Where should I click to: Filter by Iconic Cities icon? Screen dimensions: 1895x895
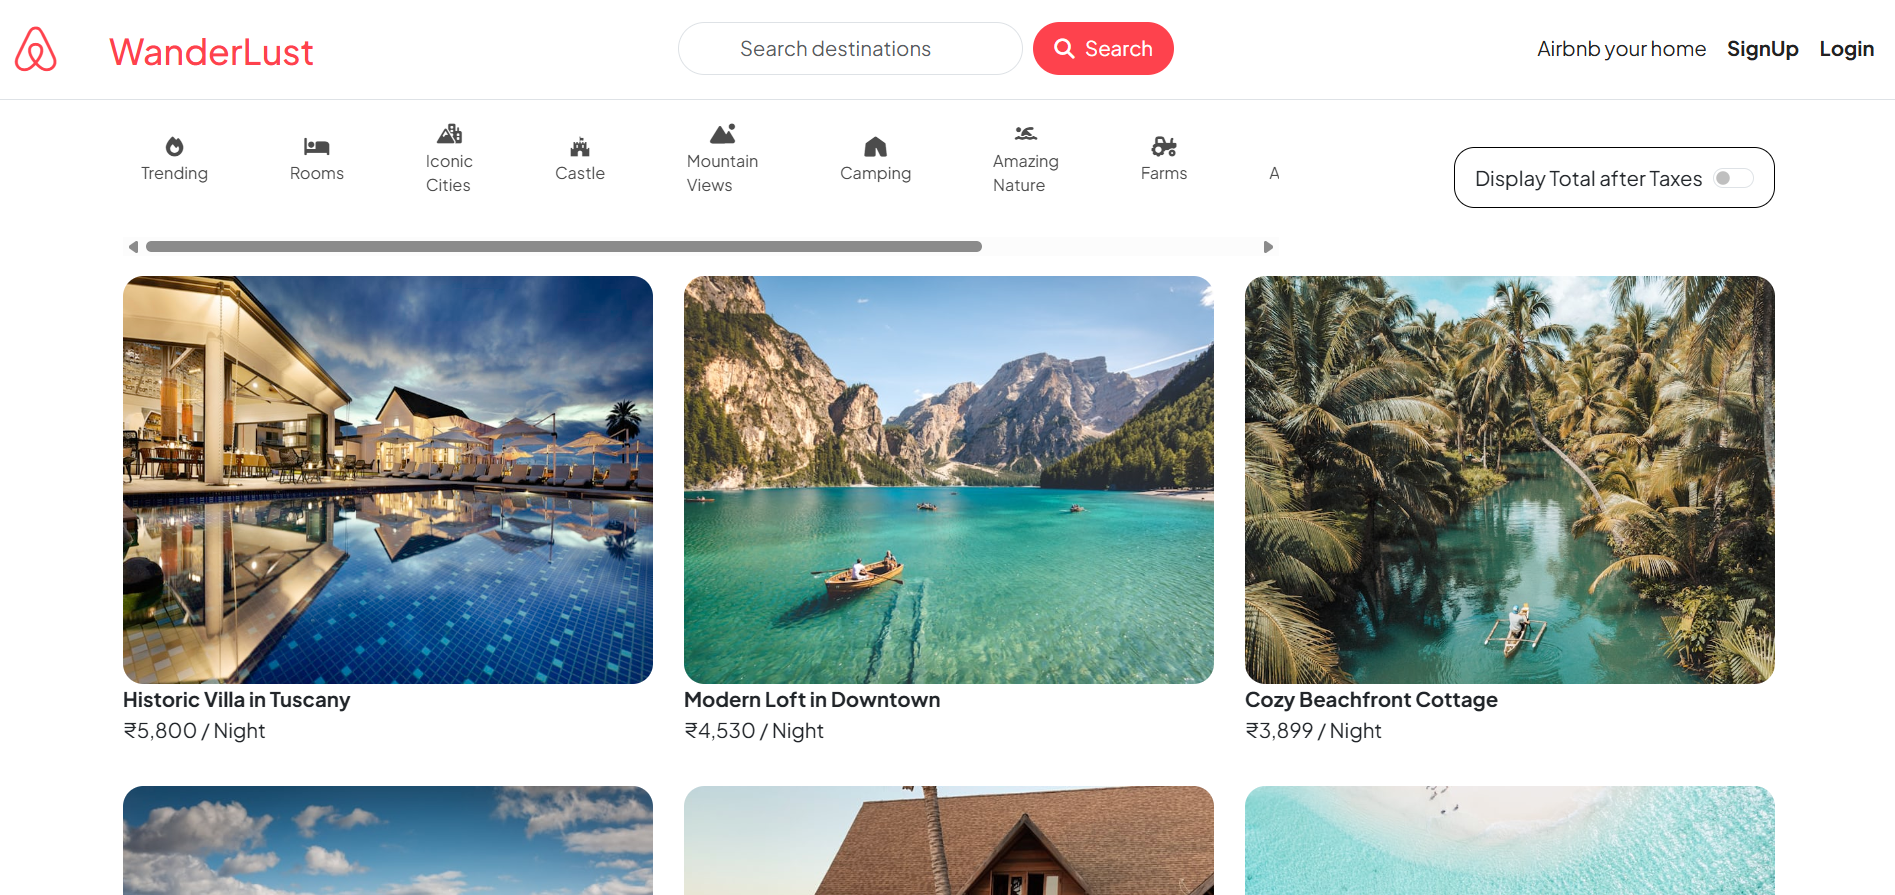click(x=449, y=134)
